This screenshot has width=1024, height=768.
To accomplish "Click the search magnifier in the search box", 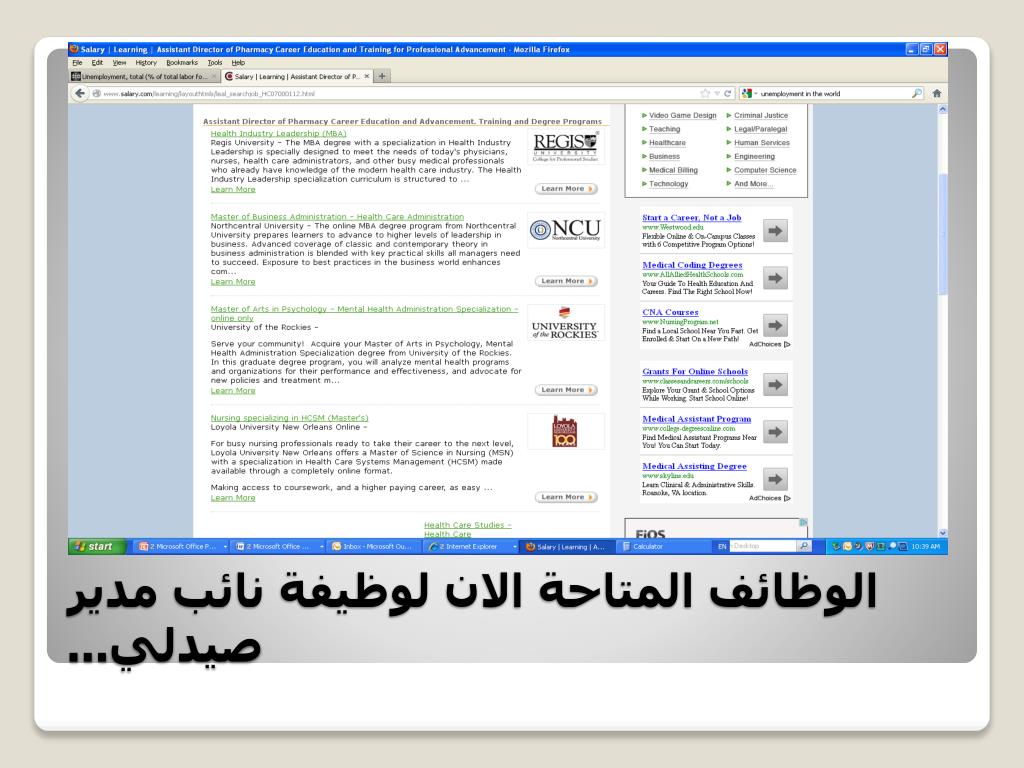I will point(917,93).
